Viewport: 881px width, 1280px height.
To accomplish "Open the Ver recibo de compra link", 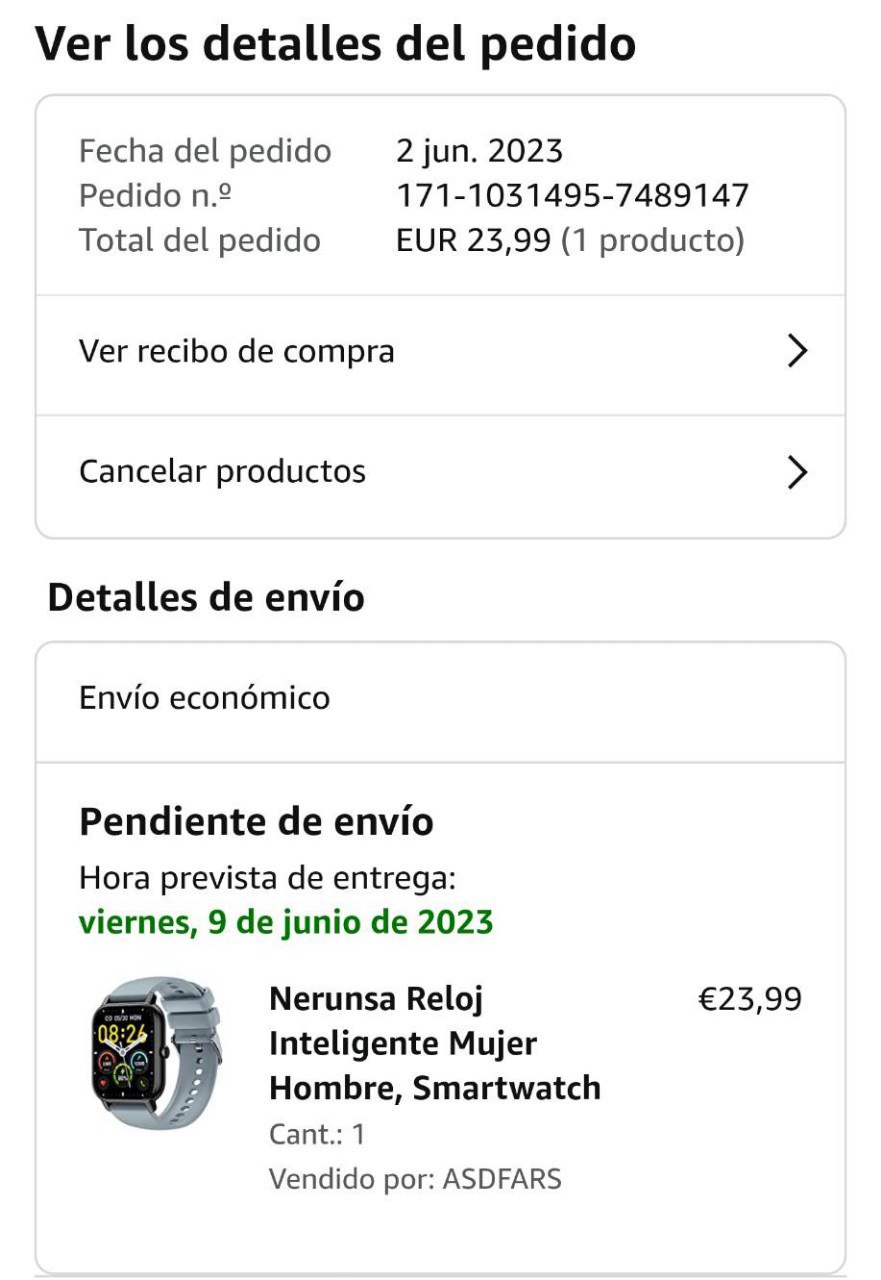I will pos(237,352).
